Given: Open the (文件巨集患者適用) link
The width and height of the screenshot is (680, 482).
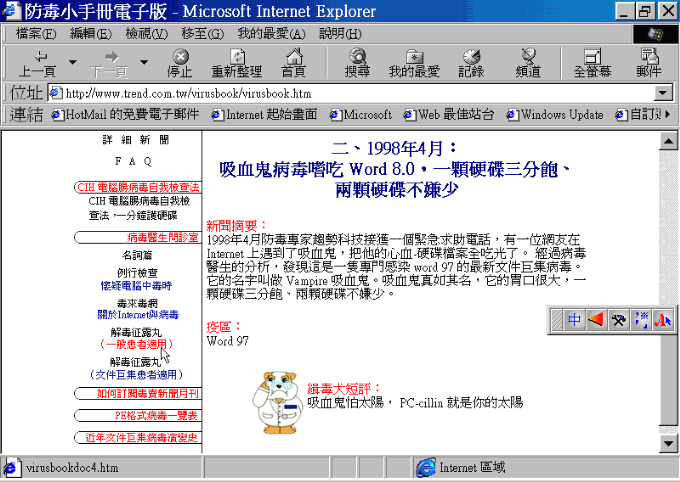Looking at the screenshot, I should (136, 374).
